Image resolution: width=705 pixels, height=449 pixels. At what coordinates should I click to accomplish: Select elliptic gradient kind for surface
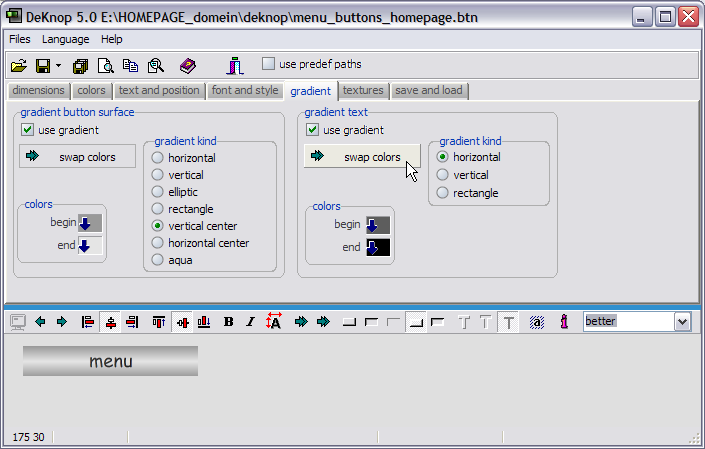[157, 191]
